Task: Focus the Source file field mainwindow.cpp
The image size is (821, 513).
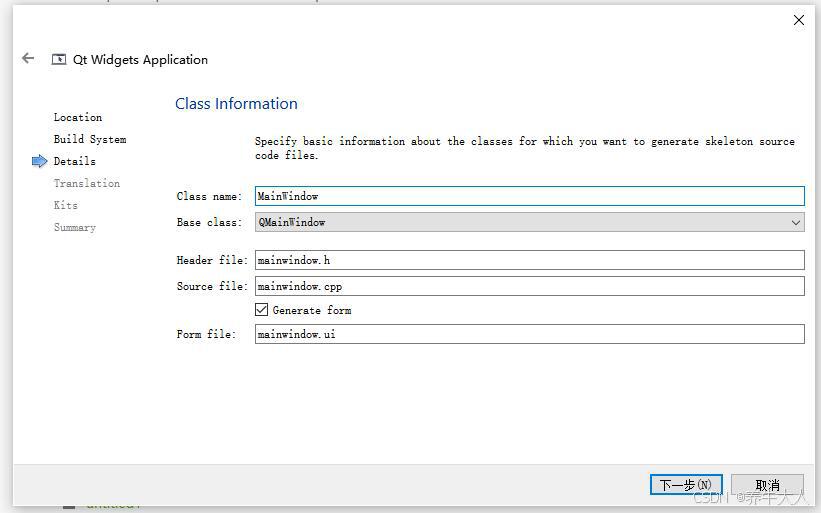Action: point(529,286)
